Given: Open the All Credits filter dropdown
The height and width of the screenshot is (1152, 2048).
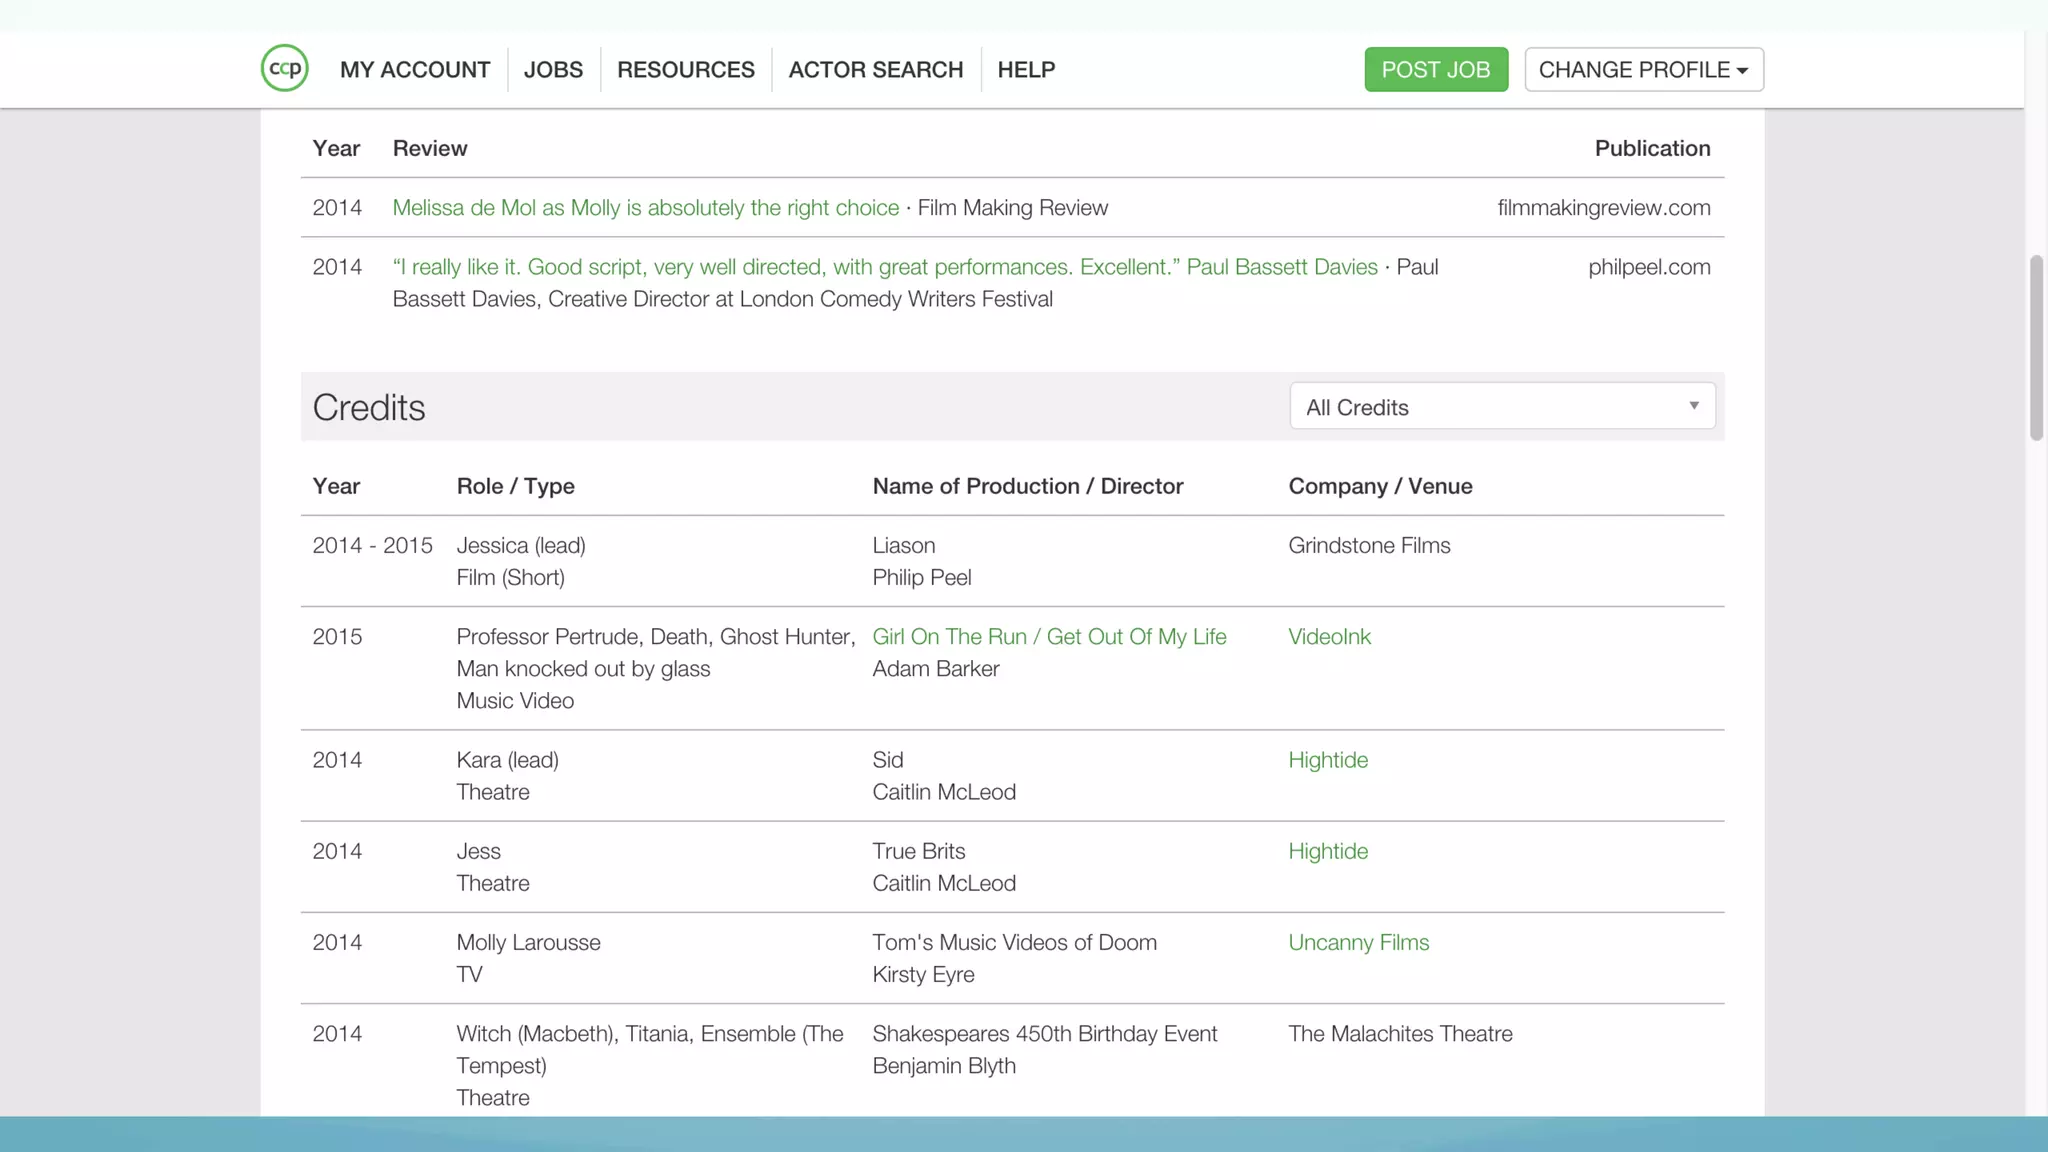Looking at the screenshot, I should click(x=1500, y=407).
